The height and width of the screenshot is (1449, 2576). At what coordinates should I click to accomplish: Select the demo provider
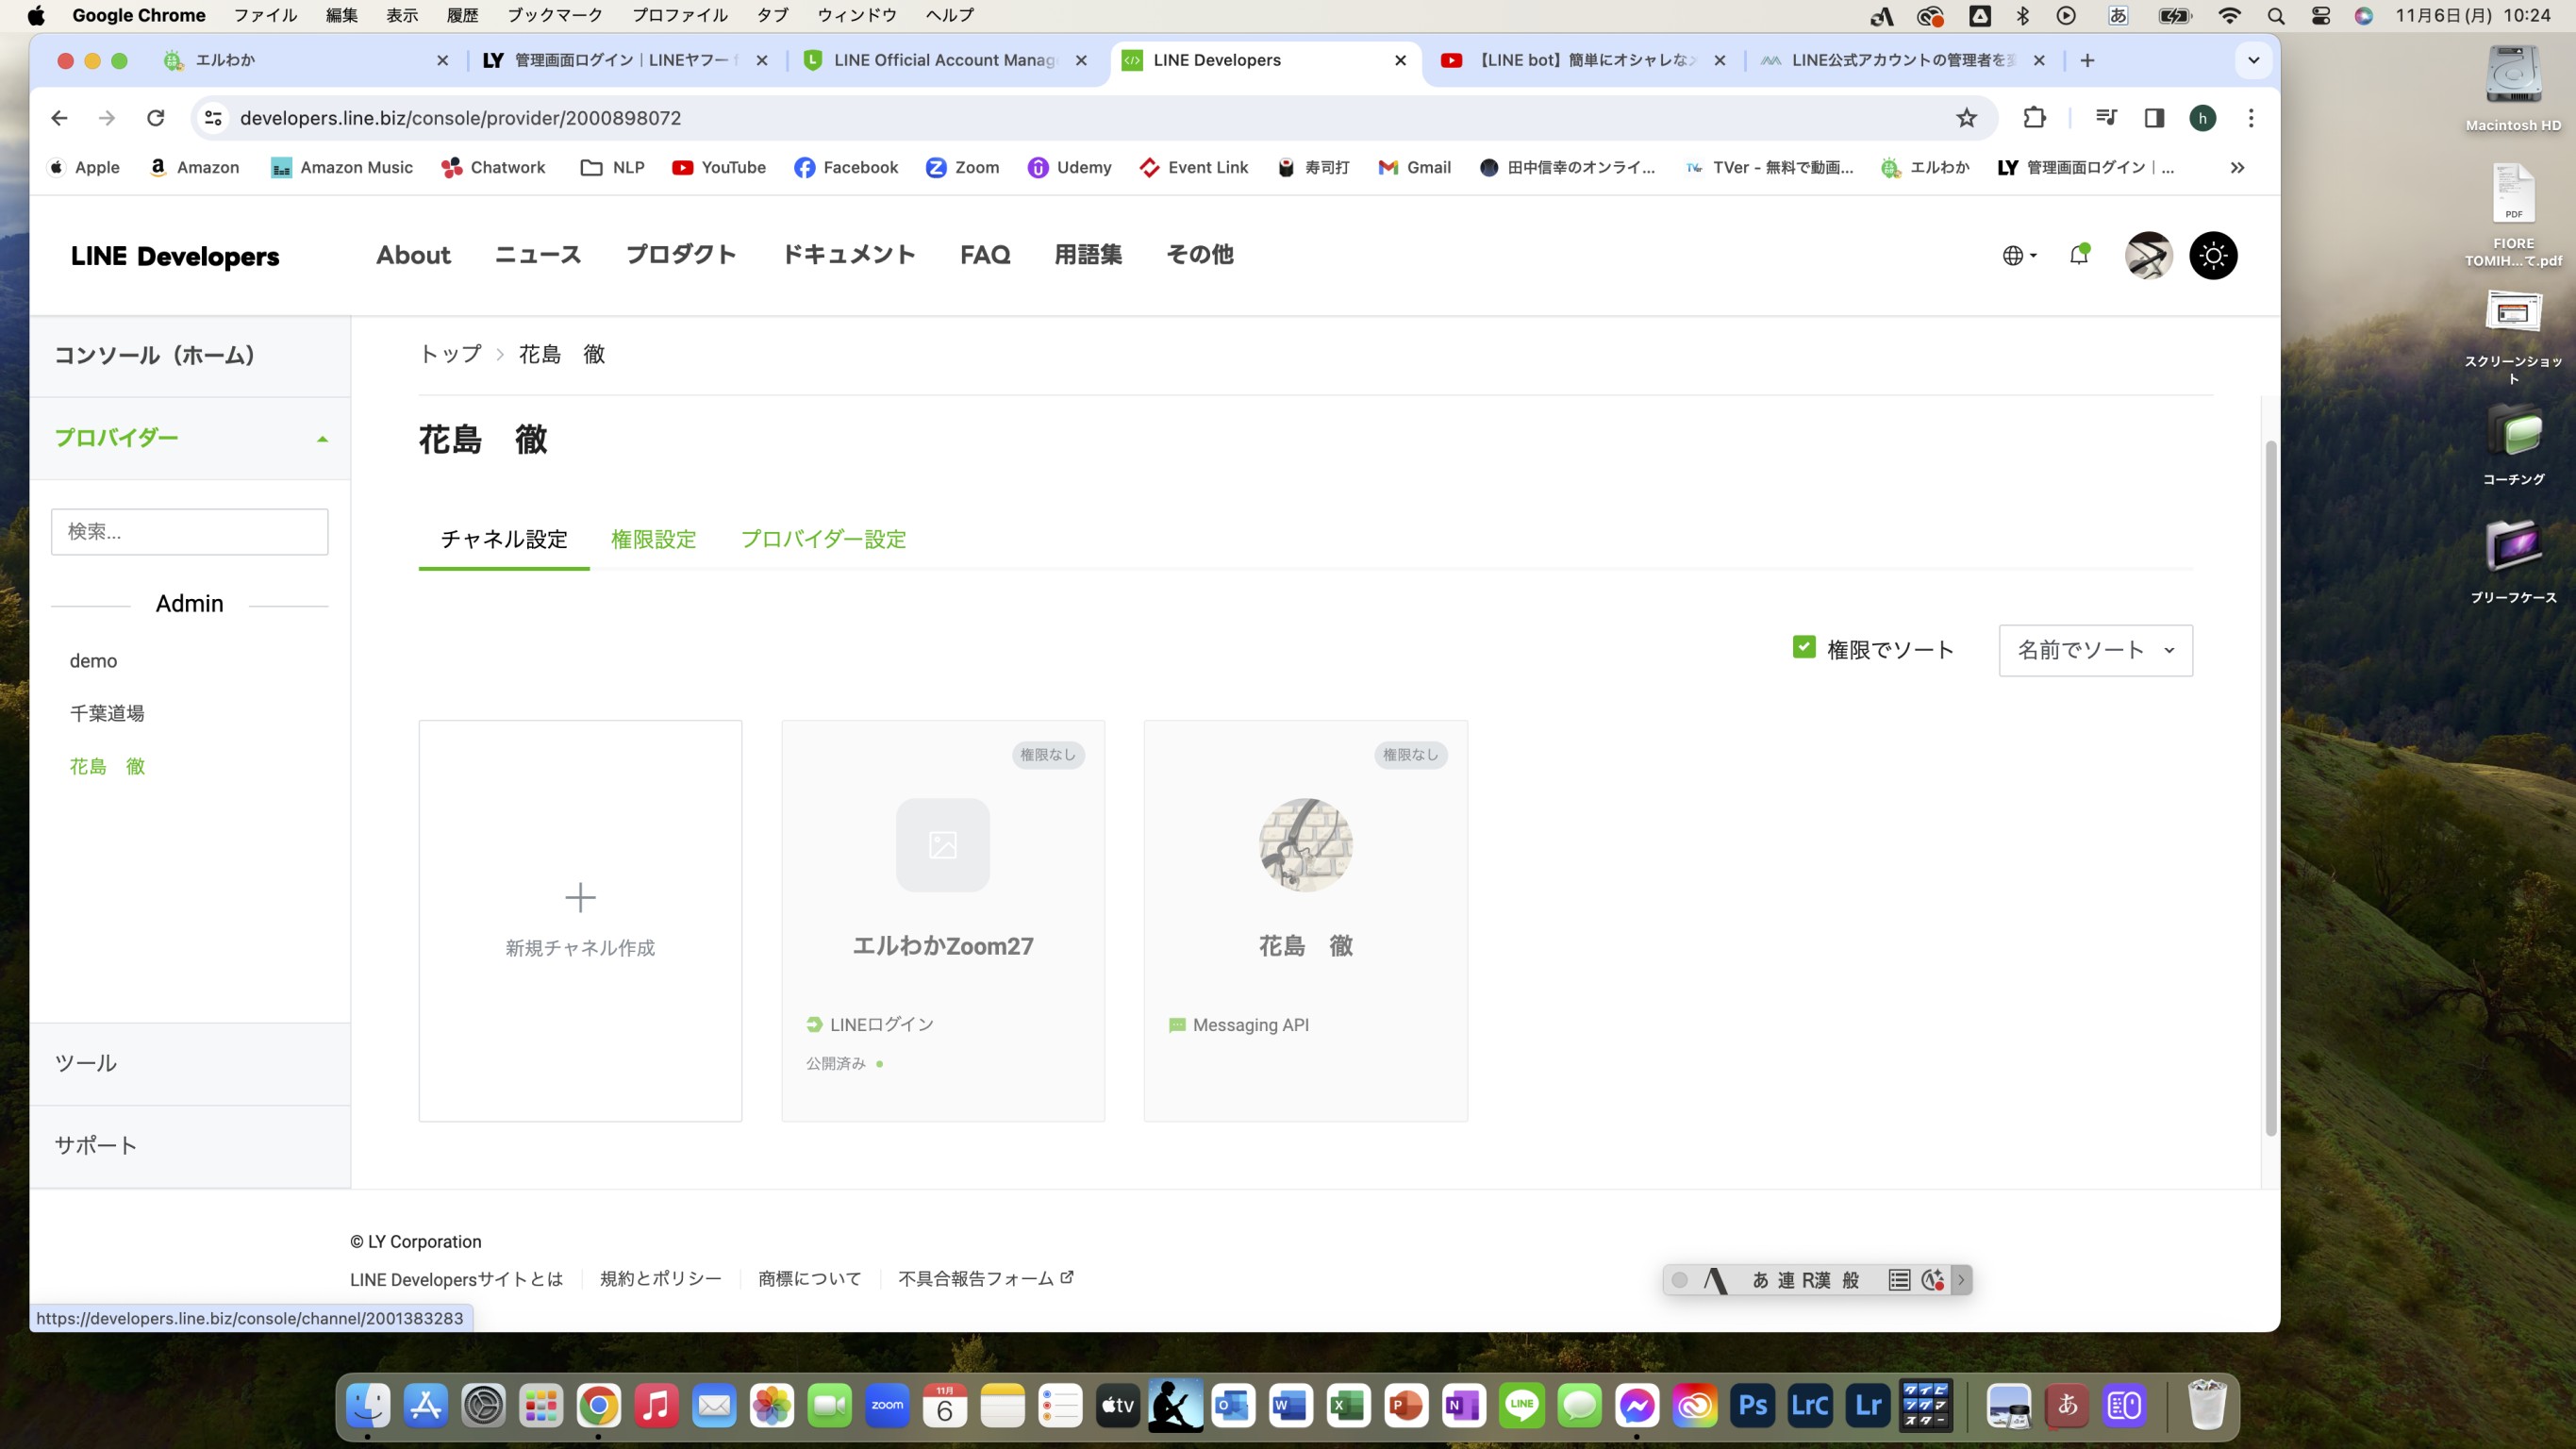pyautogui.click(x=93, y=661)
